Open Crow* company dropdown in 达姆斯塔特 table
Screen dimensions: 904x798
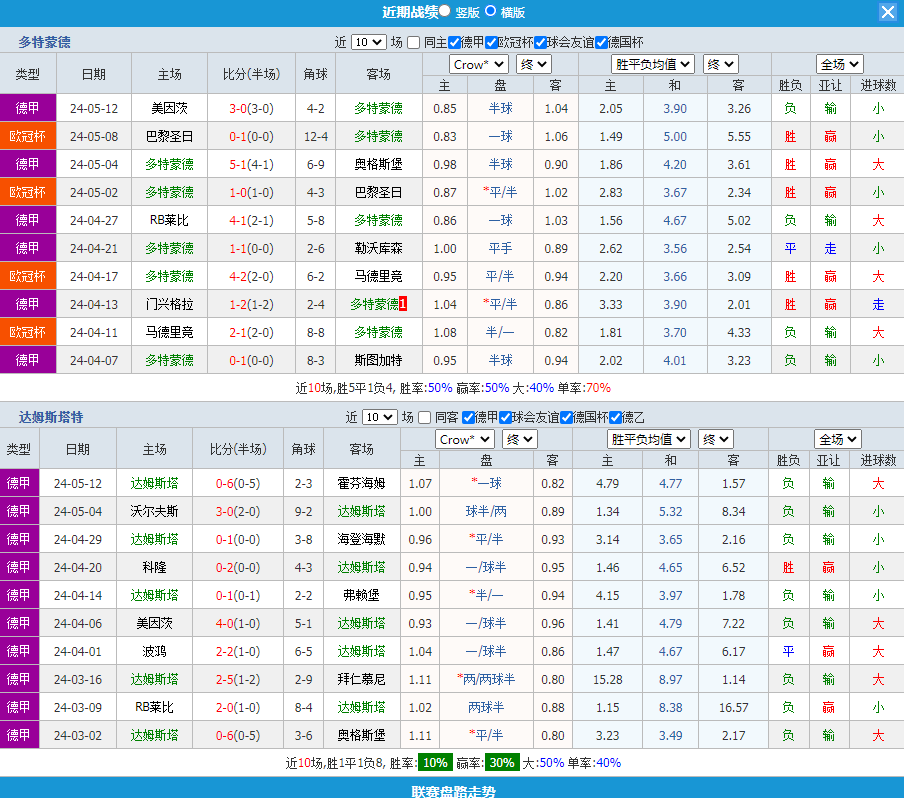point(465,439)
